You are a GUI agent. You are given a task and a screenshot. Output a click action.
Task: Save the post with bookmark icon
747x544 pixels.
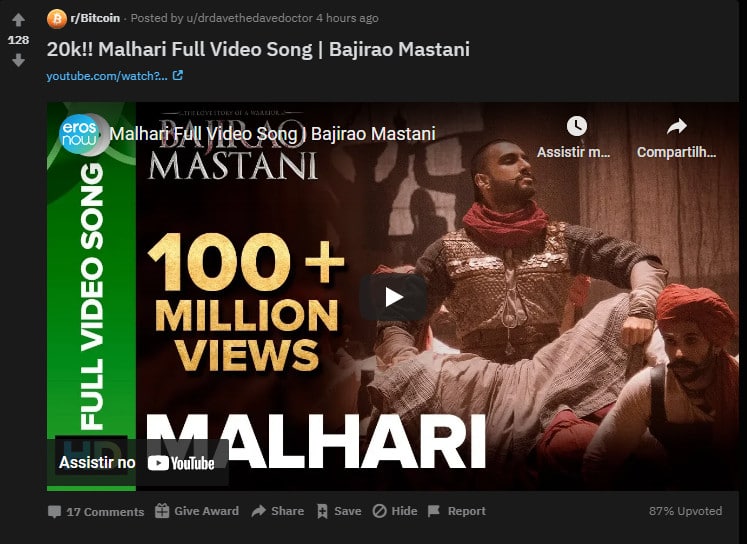point(339,511)
